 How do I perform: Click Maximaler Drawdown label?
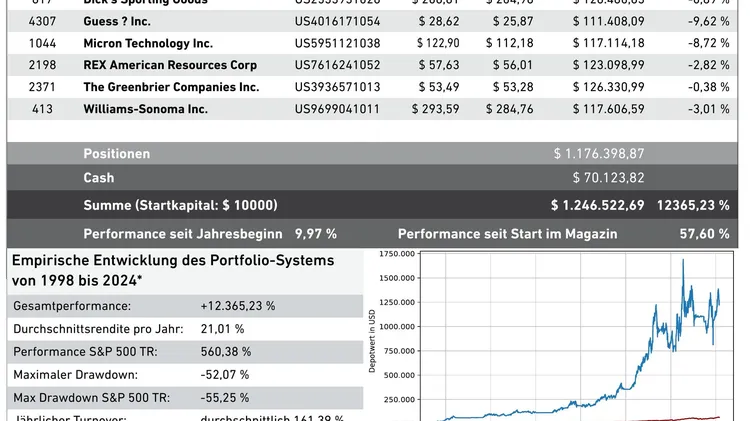(x=75, y=375)
